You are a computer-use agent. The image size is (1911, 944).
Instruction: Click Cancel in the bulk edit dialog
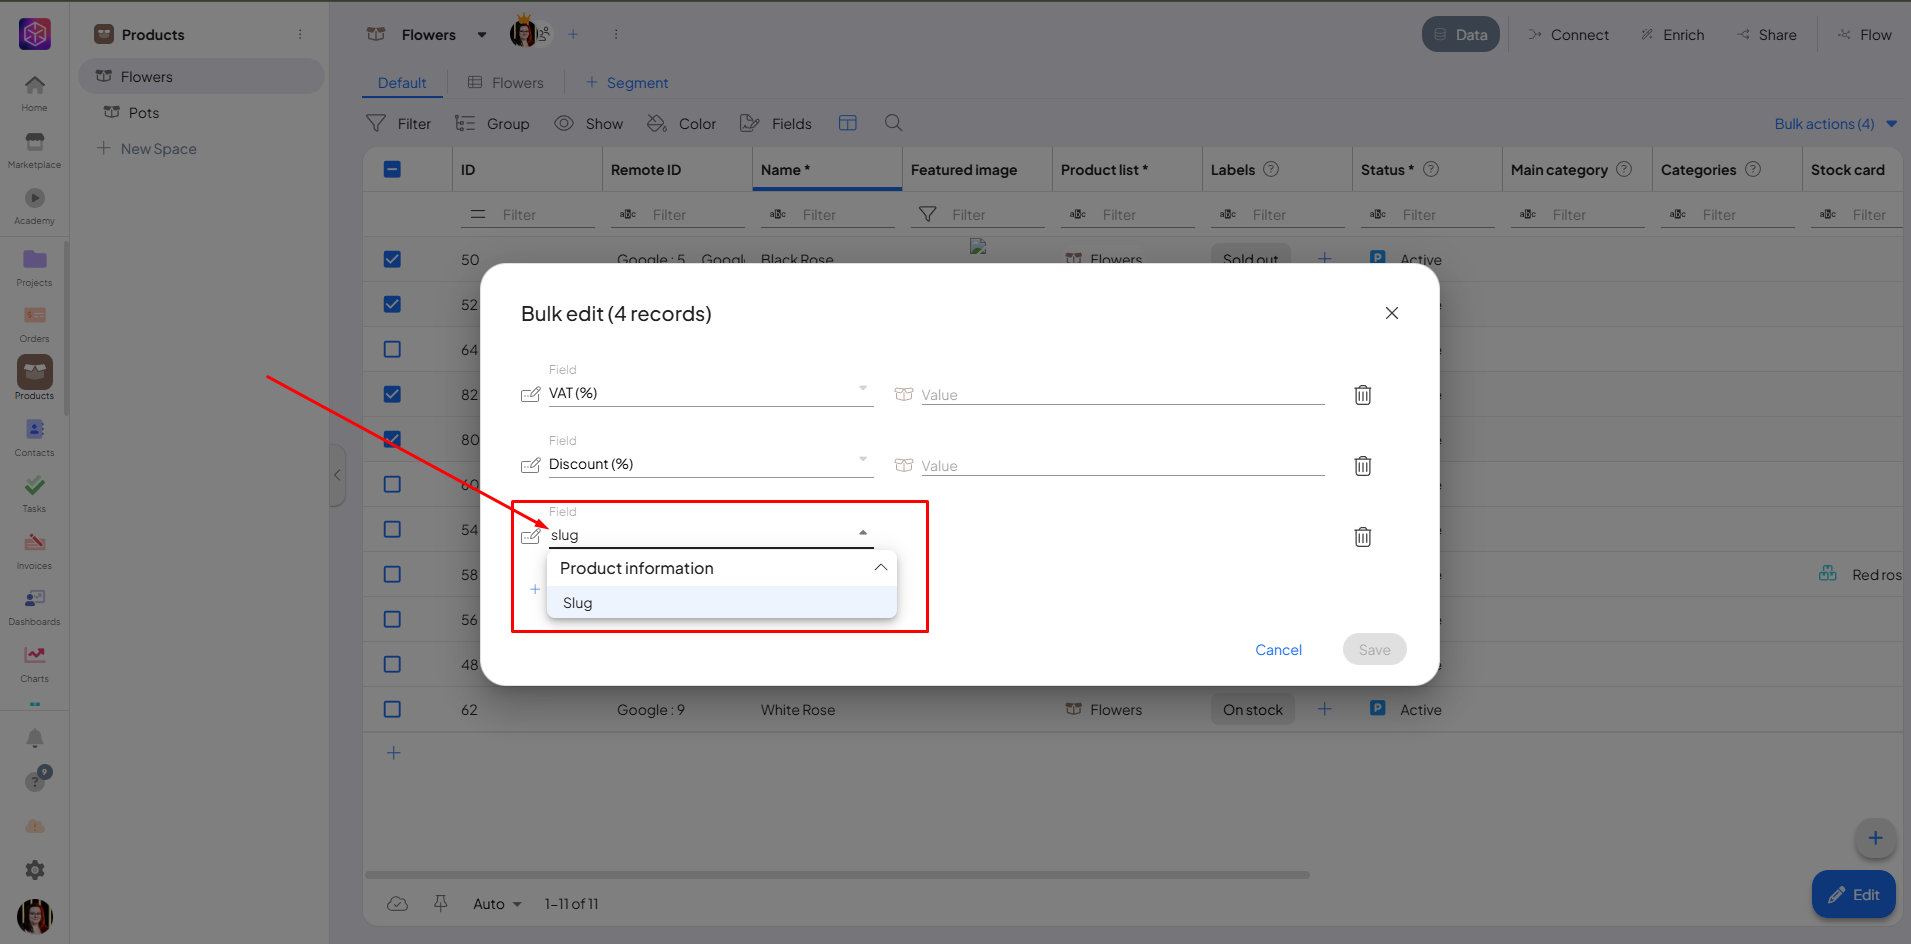[x=1278, y=650]
